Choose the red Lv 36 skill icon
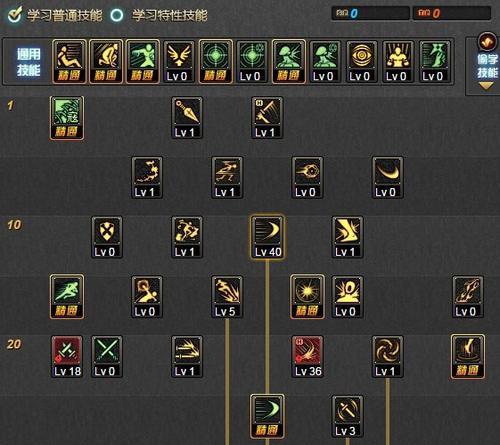This screenshot has height=445, width=500. (x=307, y=357)
